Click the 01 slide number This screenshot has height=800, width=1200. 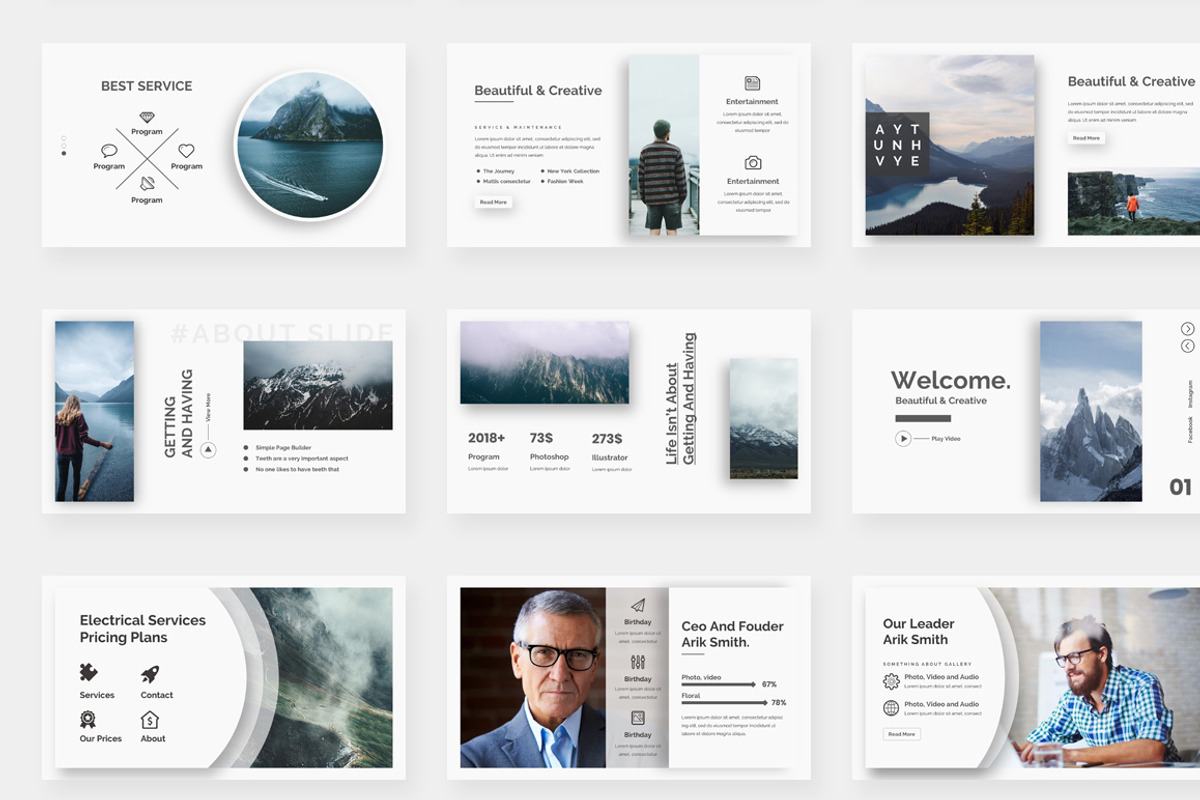coord(1181,487)
